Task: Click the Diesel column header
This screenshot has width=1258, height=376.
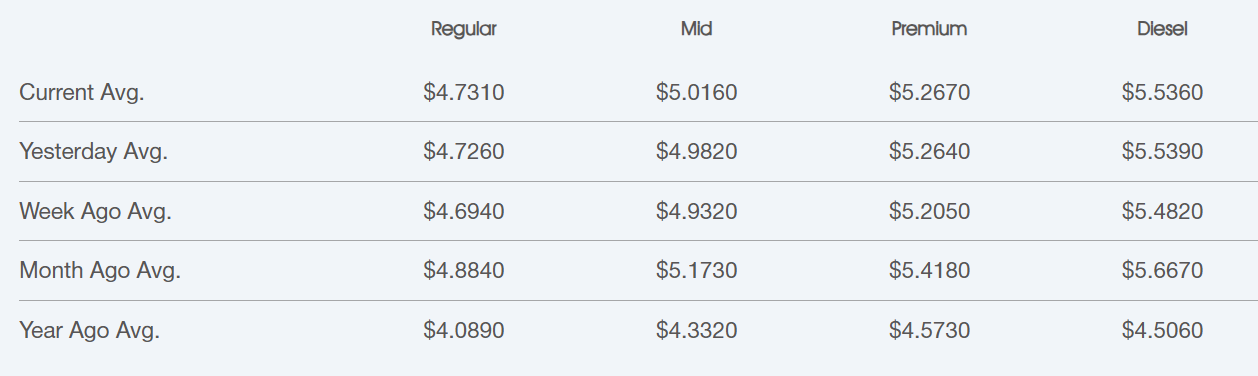Action: 1162,29
